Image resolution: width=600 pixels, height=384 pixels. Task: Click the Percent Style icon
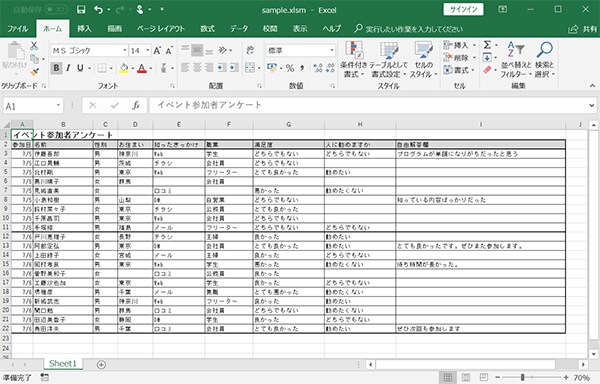click(x=290, y=68)
